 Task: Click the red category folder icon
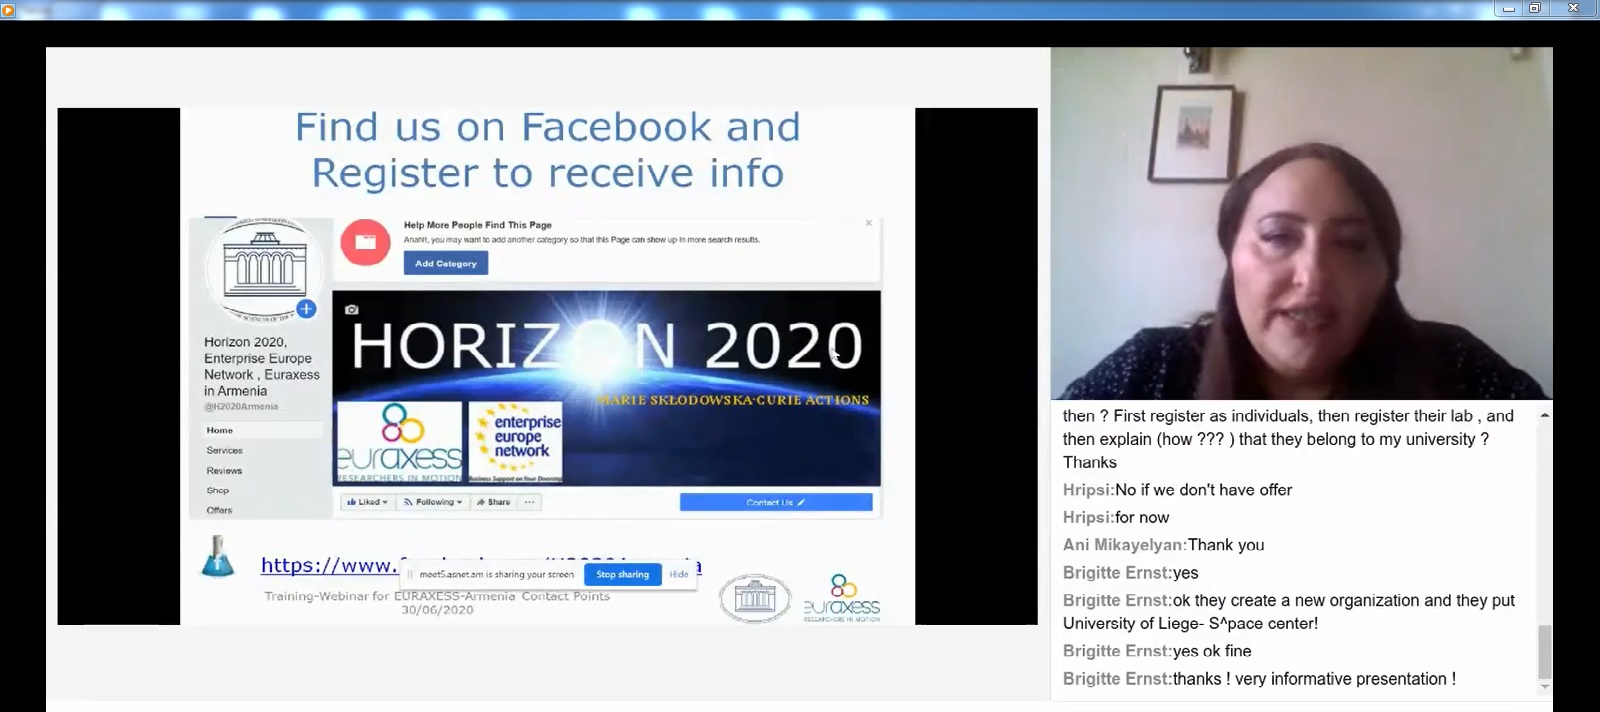tap(365, 242)
